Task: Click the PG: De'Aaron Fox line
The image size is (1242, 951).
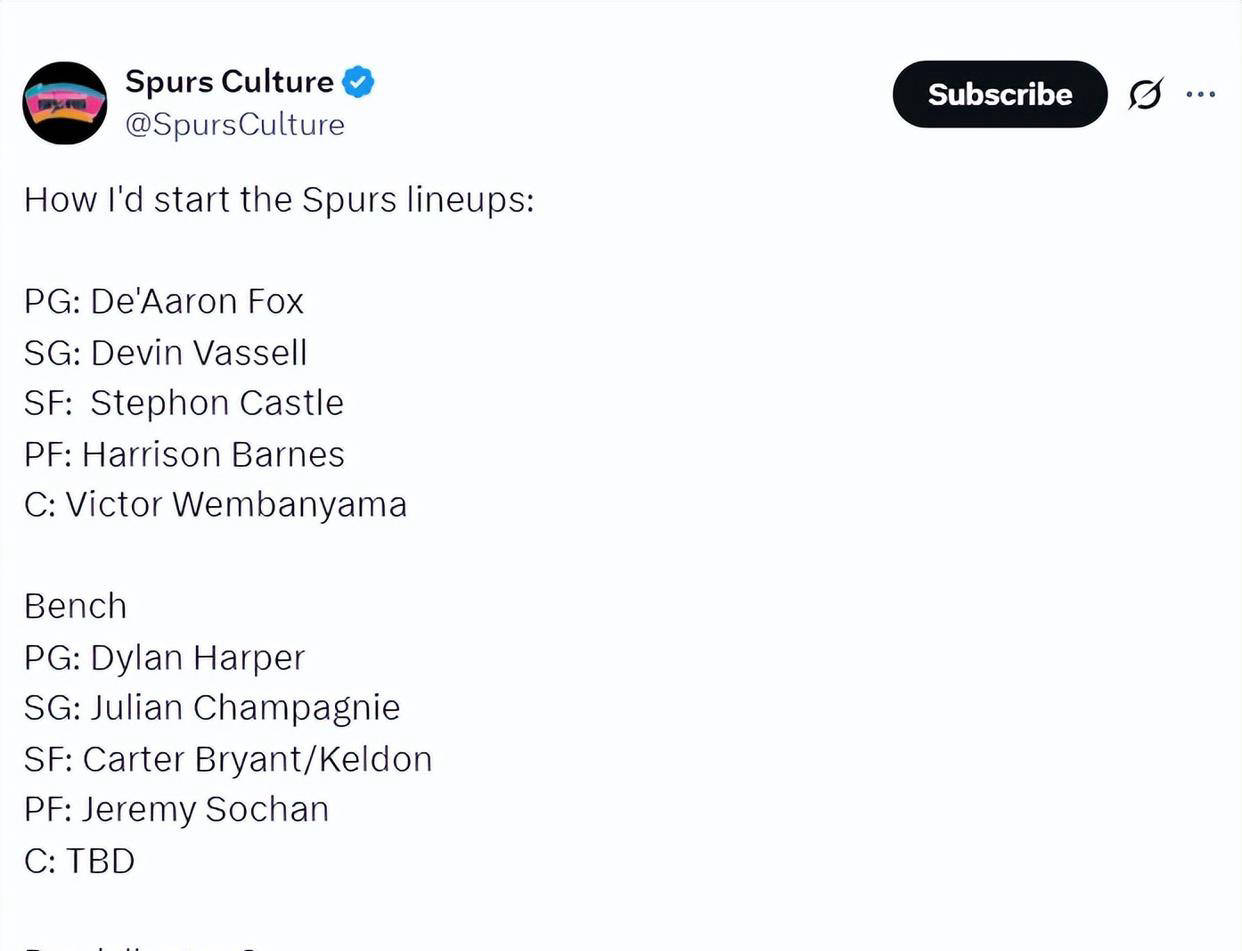Action: [x=164, y=301]
